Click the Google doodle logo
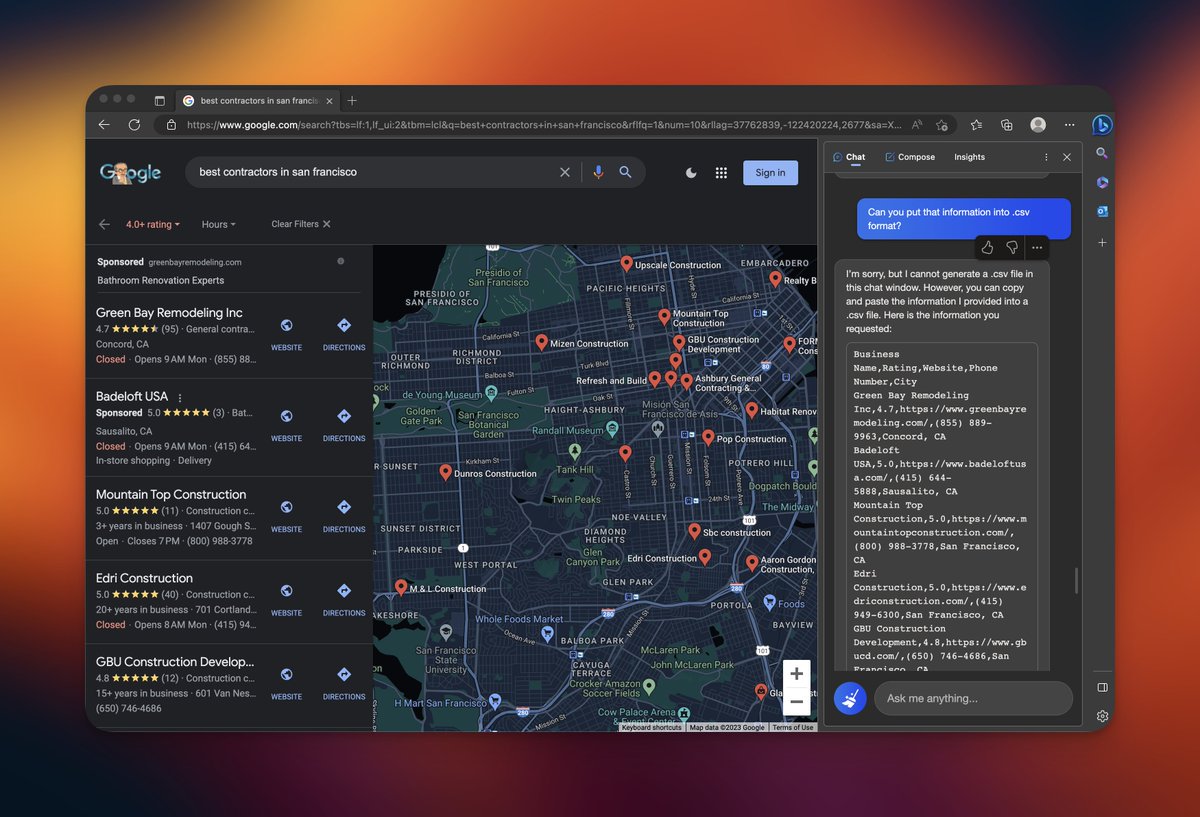This screenshot has width=1200, height=817. pyautogui.click(x=130, y=172)
